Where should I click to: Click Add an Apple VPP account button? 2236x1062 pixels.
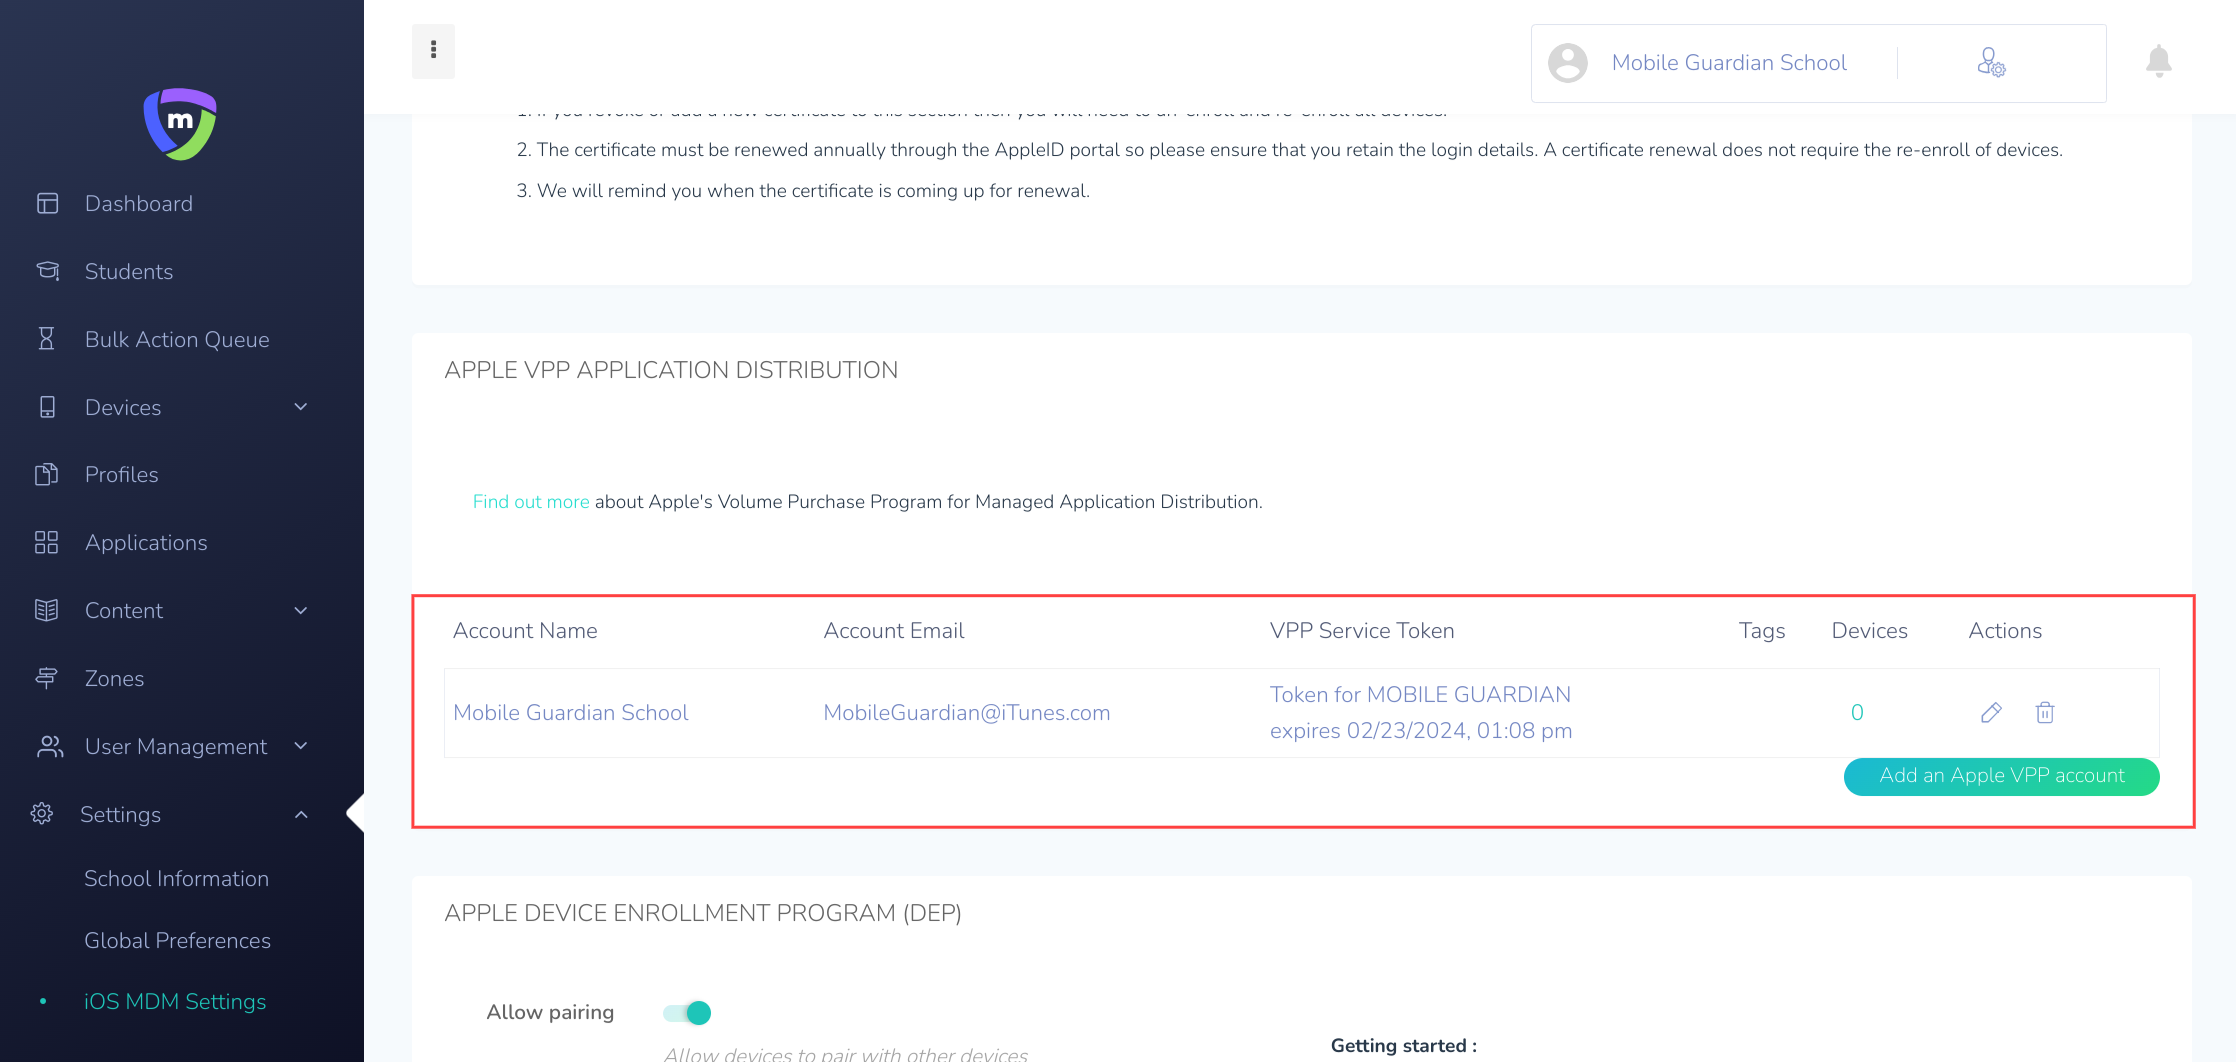tap(2002, 776)
